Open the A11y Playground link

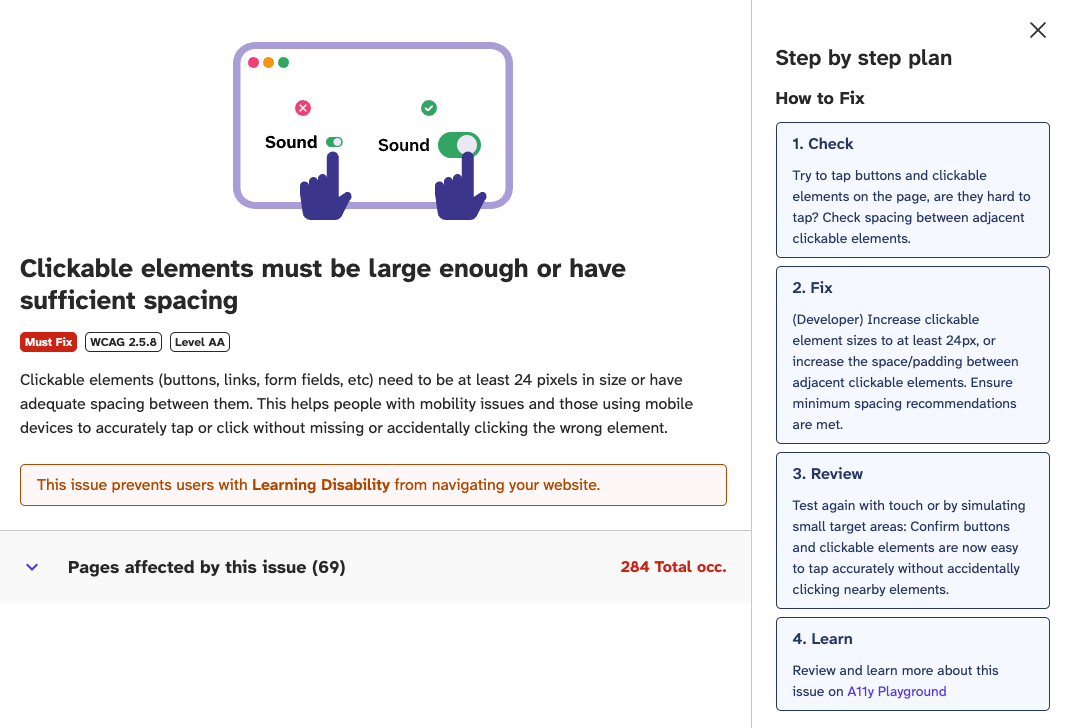pyautogui.click(x=897, y=691)
